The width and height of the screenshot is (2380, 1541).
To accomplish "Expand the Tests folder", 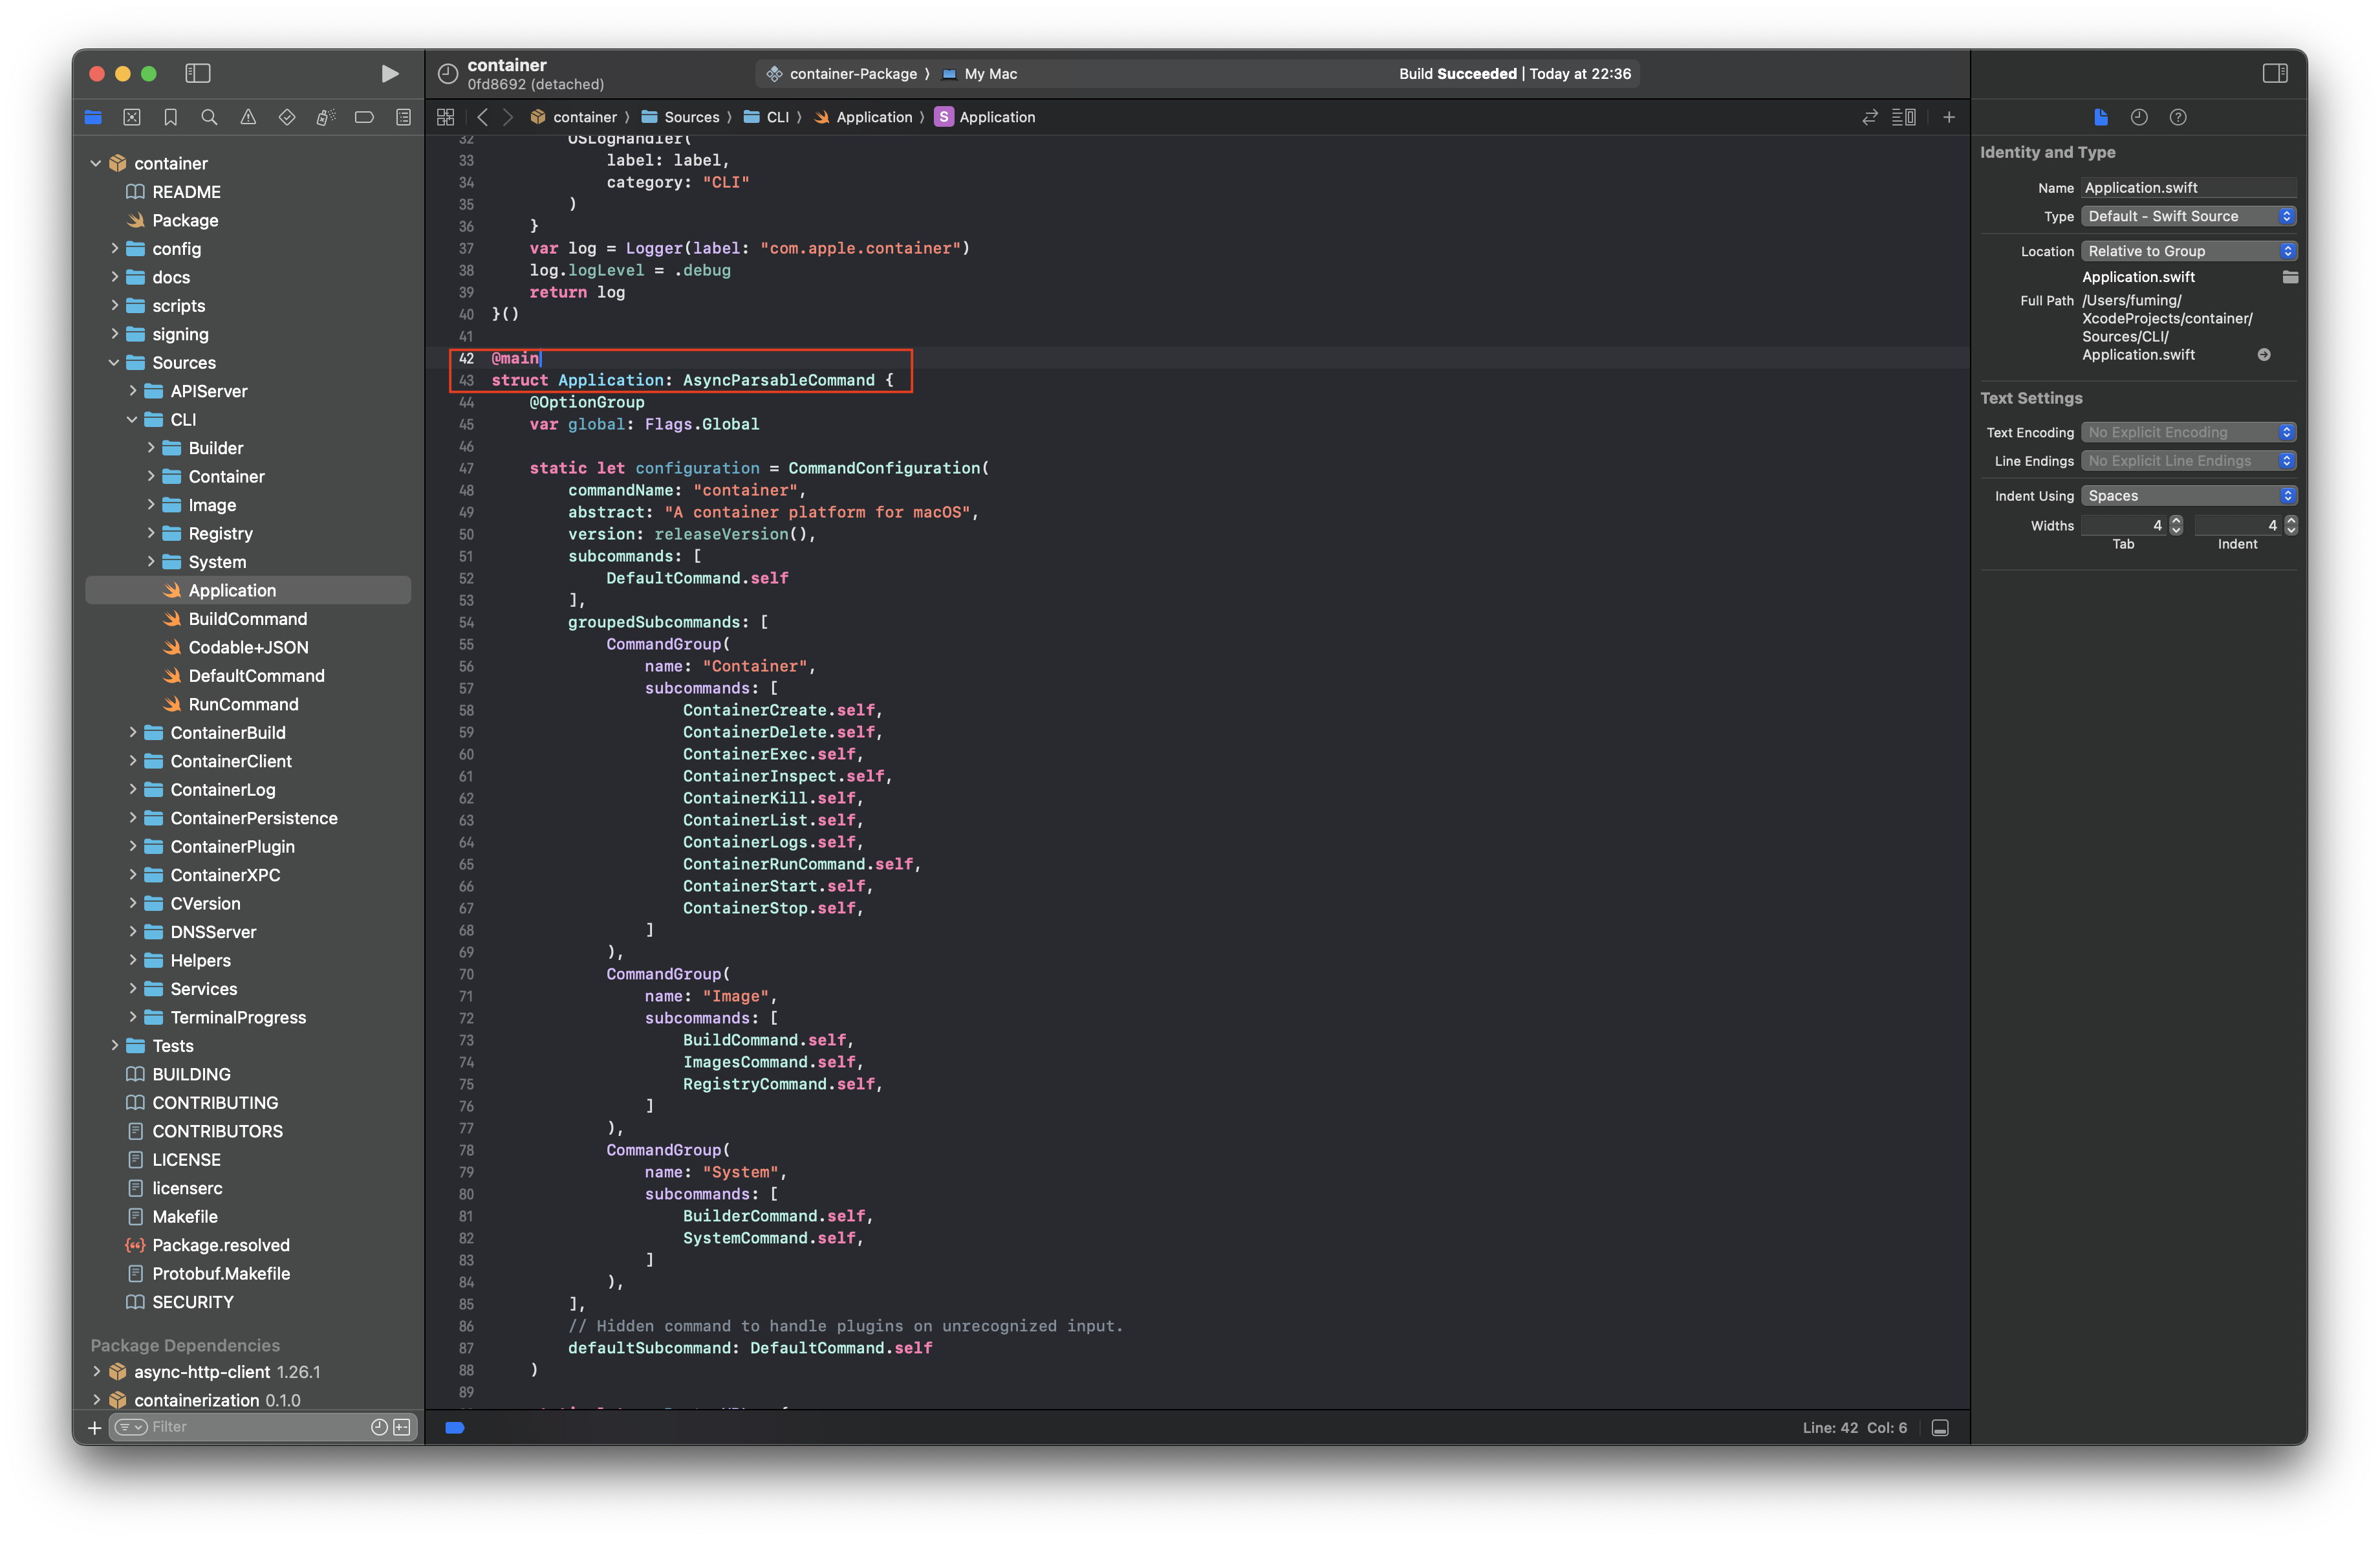I will point(114,1045).
